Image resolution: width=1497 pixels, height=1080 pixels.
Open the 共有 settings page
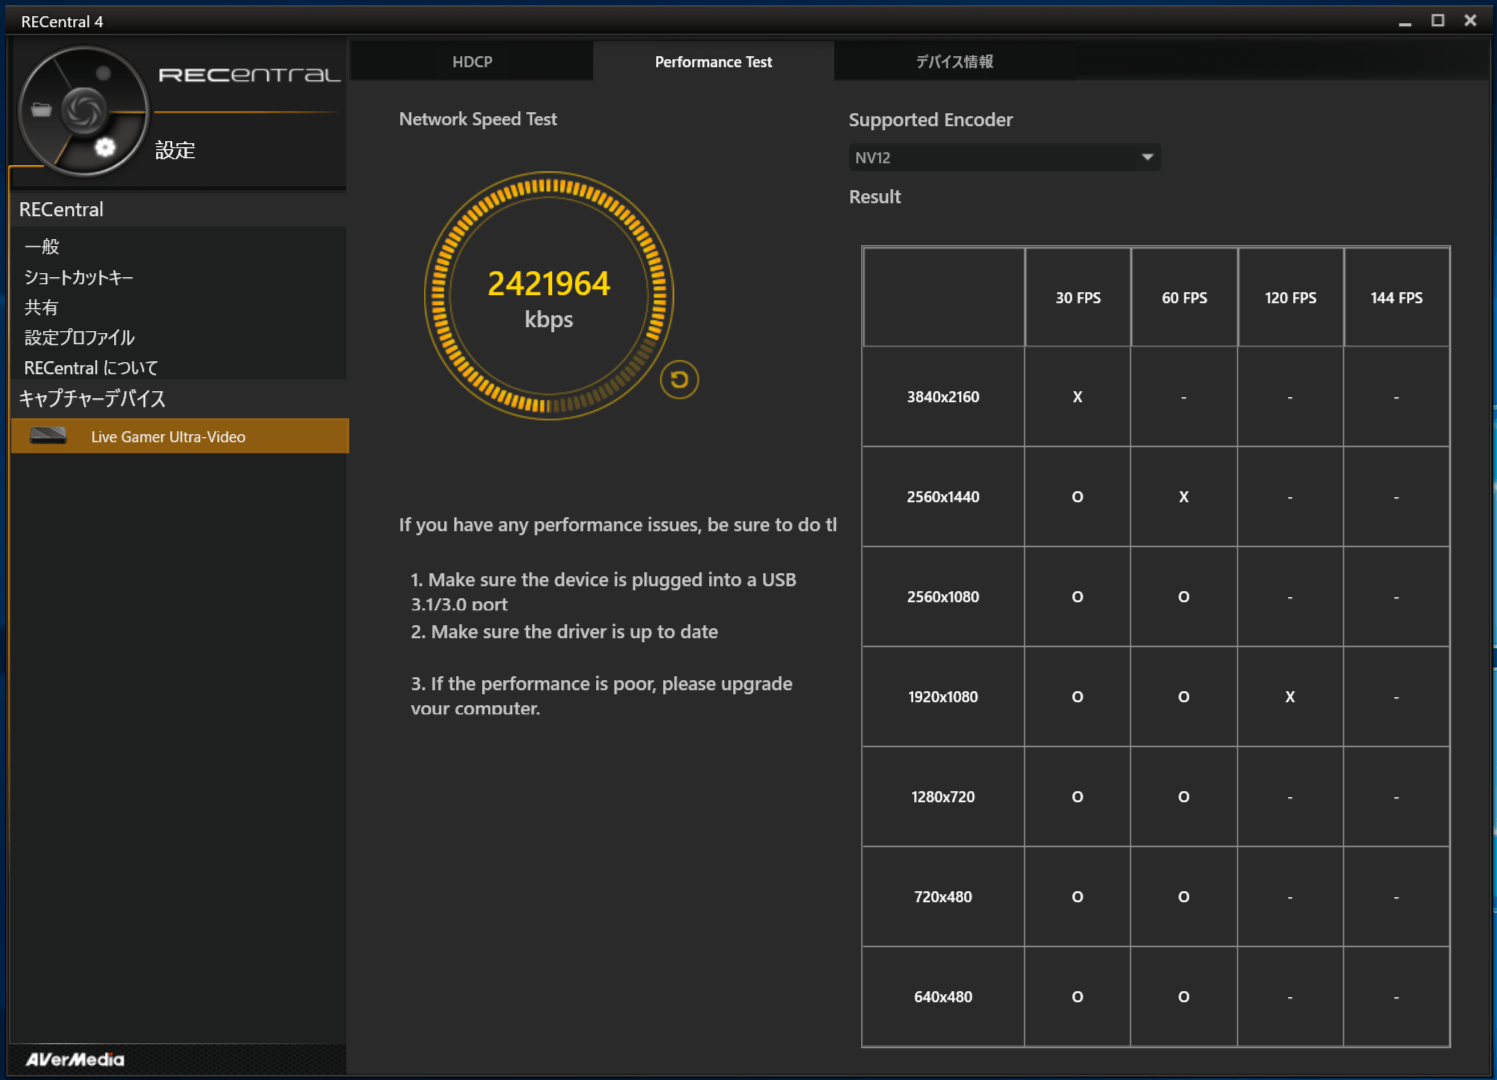pos(42,307)
